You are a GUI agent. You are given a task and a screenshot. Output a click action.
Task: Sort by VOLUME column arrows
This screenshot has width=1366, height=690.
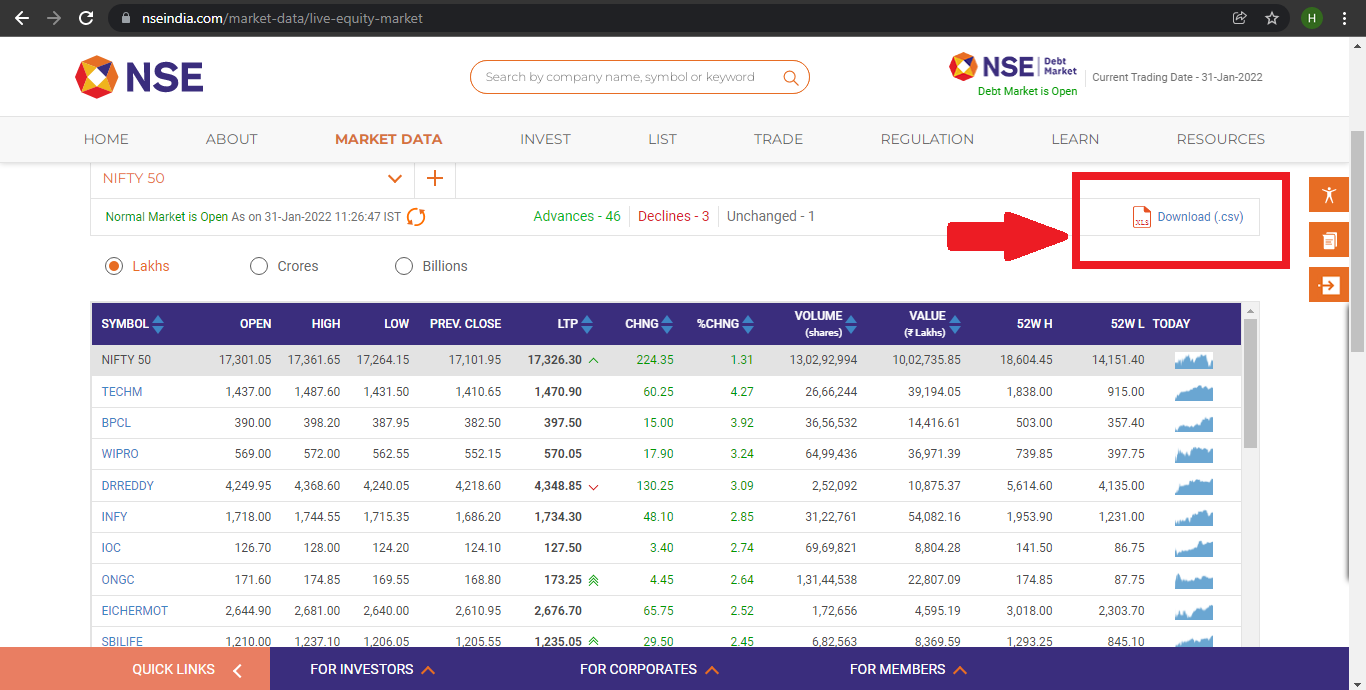point(851,324)
